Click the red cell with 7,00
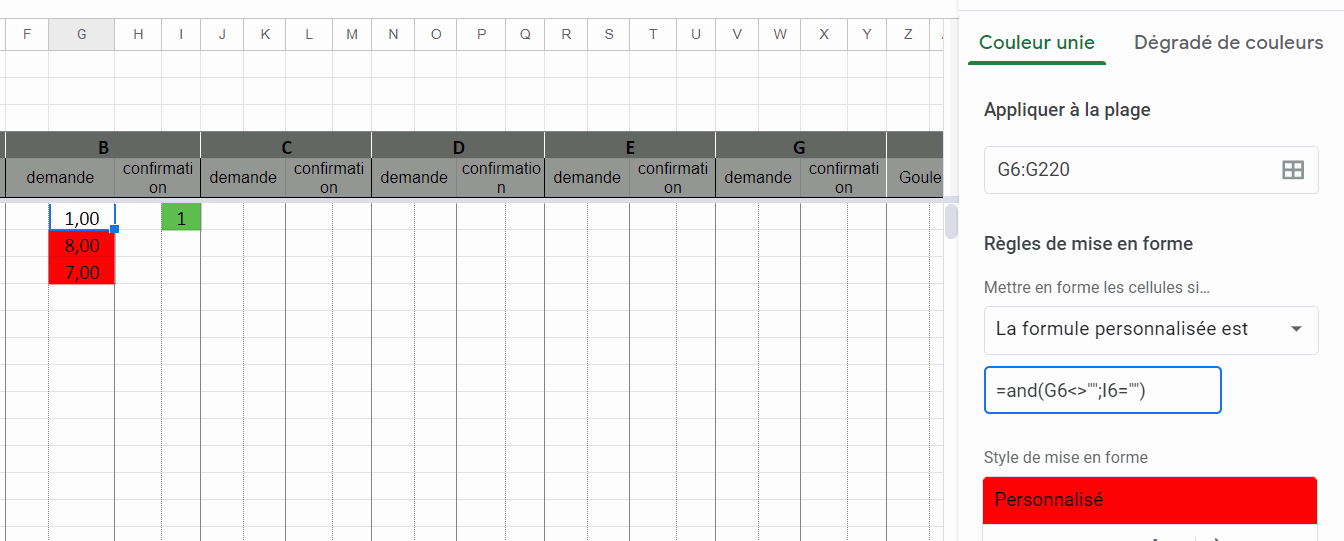The image size is (1344, 541). (81, 272)
